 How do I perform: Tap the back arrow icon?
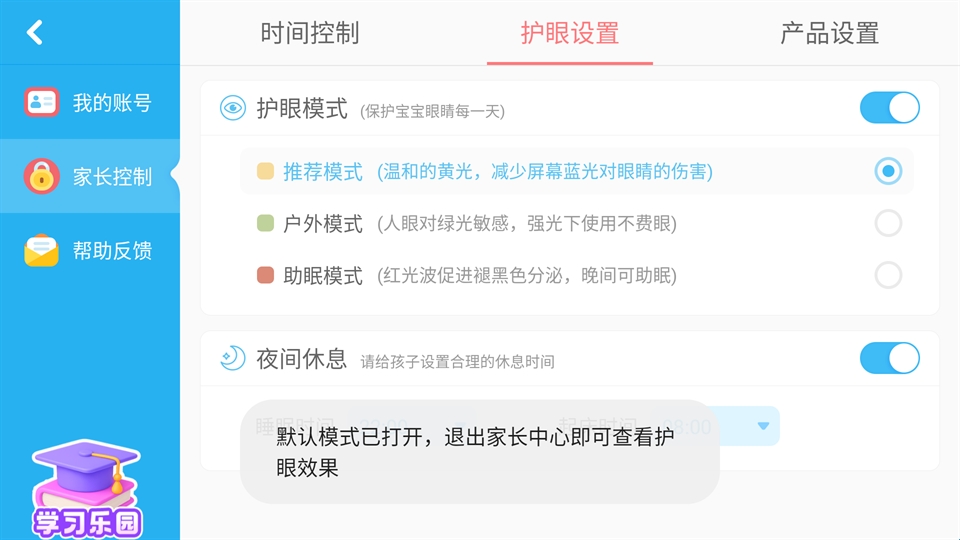coord(35,33)
